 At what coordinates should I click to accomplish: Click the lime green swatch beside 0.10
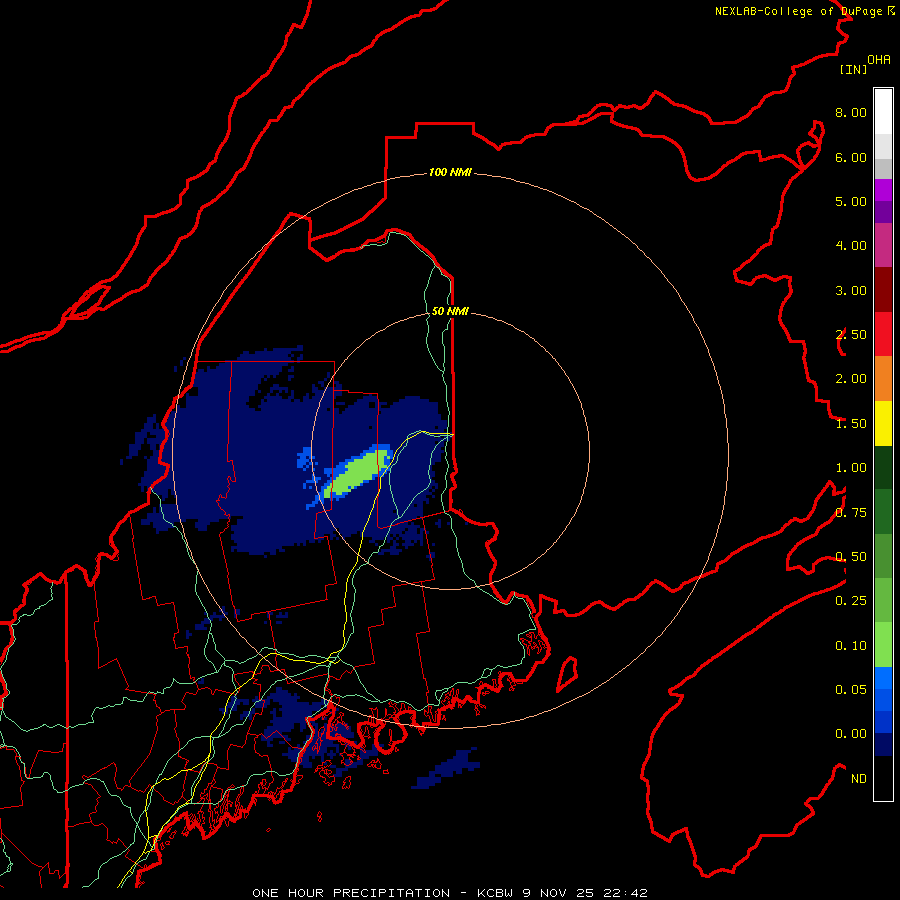coord(883,645)
